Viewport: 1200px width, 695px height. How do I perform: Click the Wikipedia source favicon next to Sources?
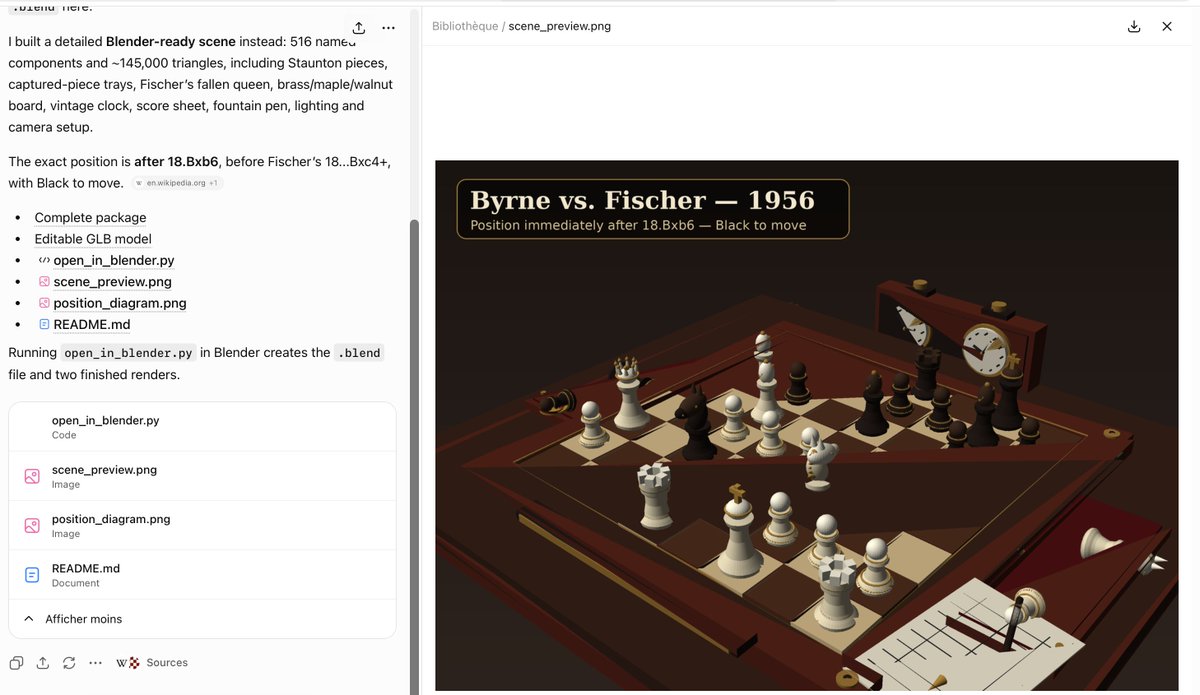(x=122, y=663)
